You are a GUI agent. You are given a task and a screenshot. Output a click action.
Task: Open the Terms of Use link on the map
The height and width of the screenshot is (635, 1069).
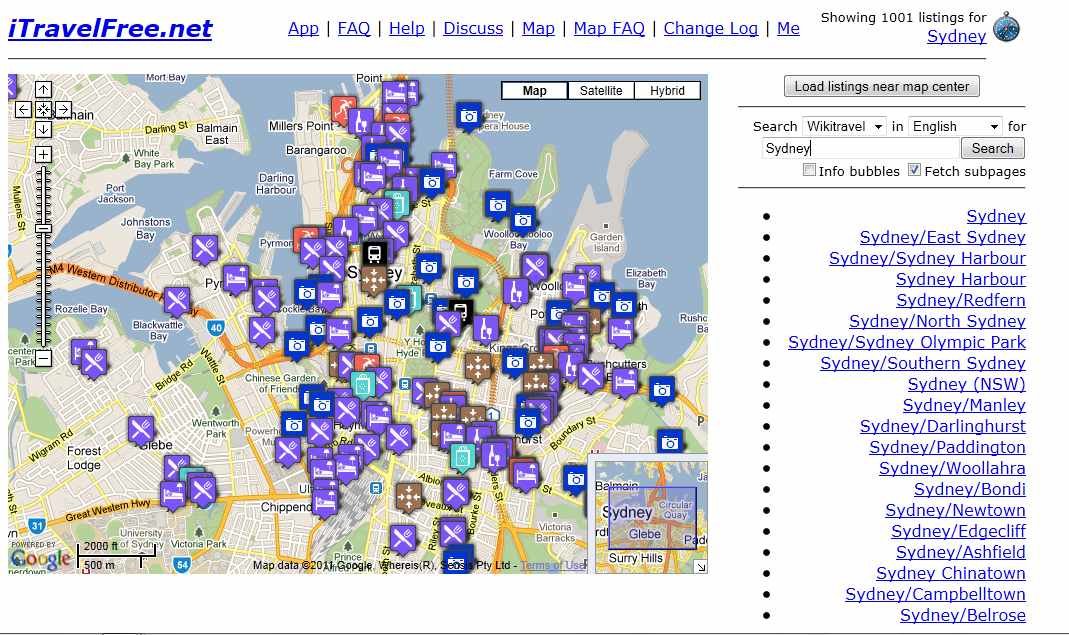pyautogui.click(x=553, y=565)
